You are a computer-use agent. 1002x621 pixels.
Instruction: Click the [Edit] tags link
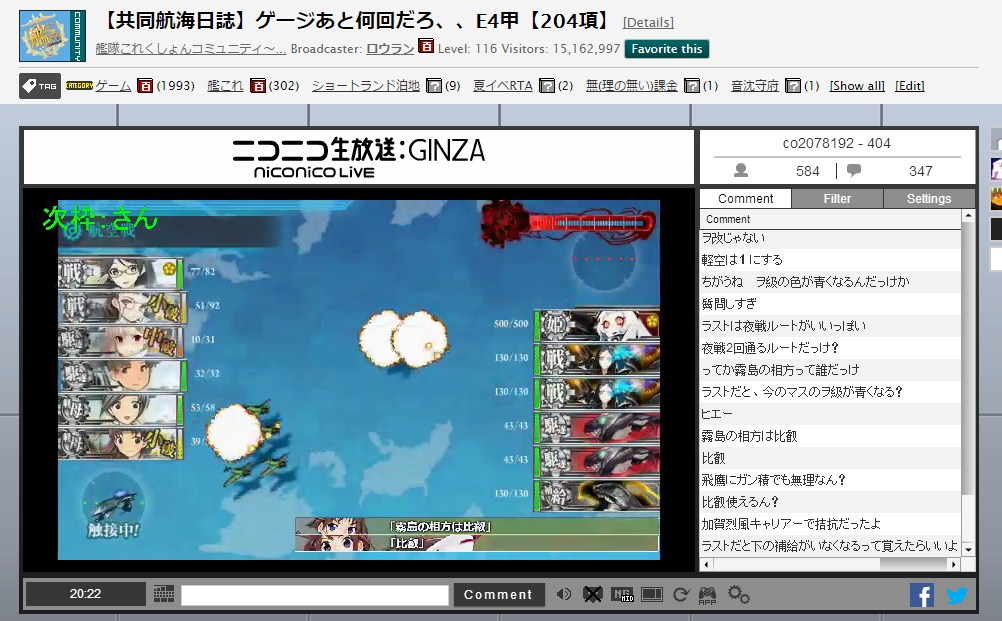(910, 86)
